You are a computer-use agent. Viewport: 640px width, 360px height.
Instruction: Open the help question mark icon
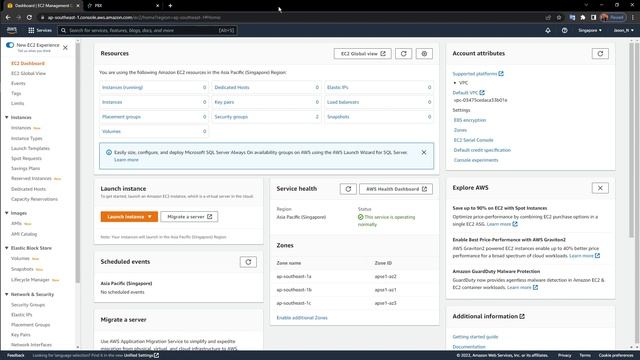tap(564, 30)
